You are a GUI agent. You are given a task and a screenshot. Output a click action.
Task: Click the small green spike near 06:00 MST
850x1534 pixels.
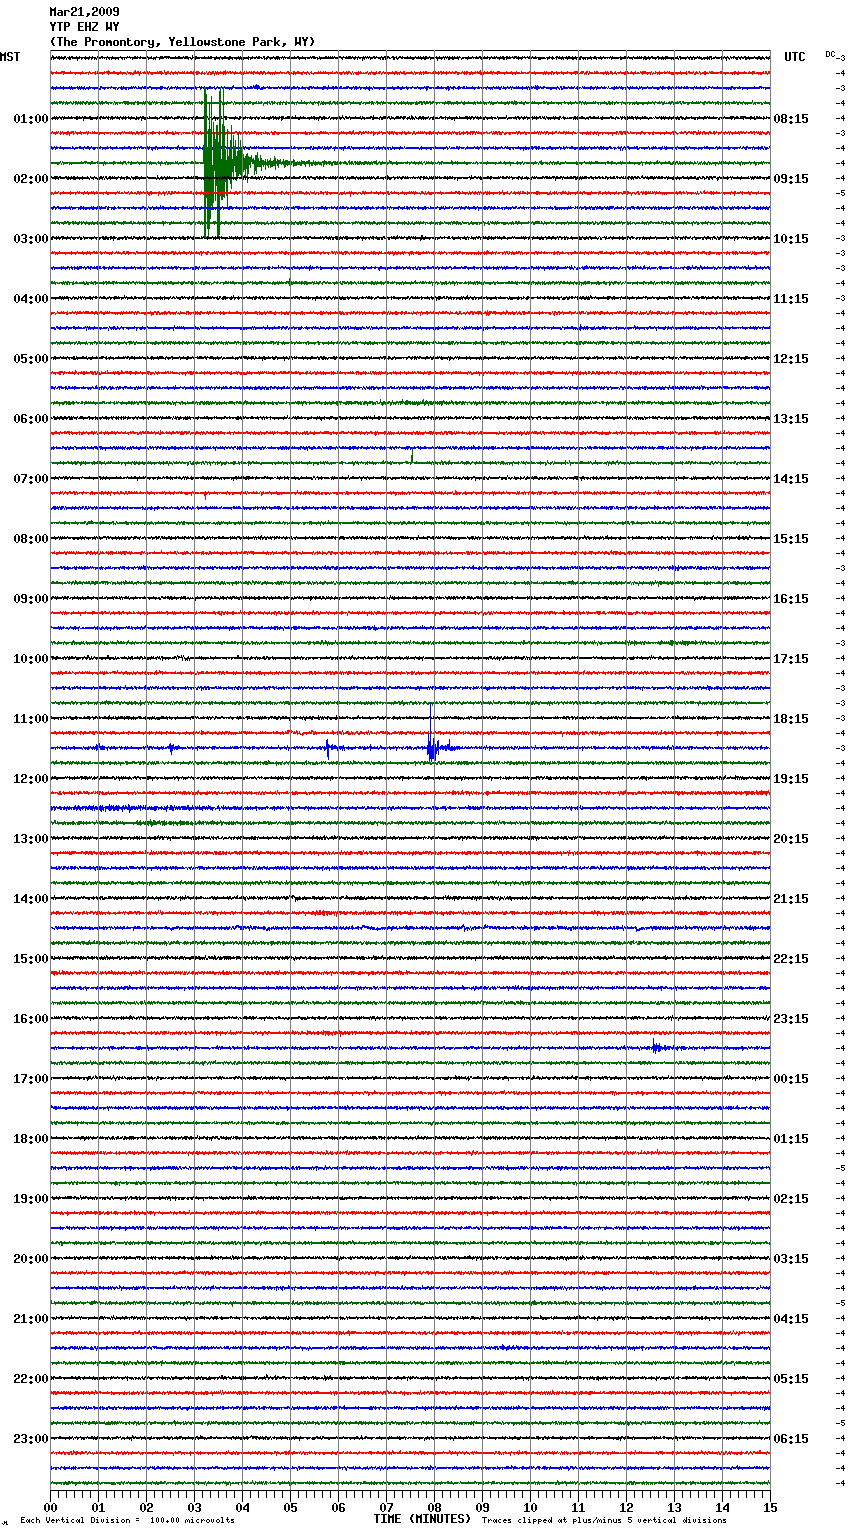point(412,456)
